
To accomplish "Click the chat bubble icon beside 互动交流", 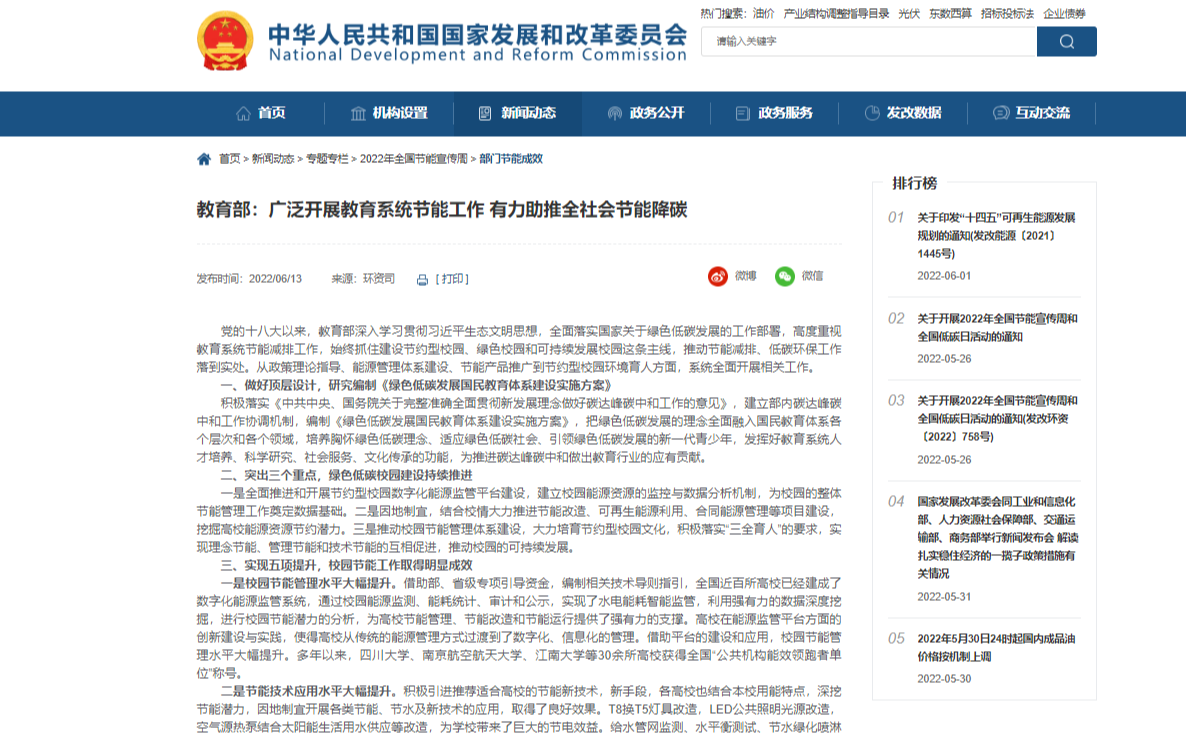I will [1001, 113].
